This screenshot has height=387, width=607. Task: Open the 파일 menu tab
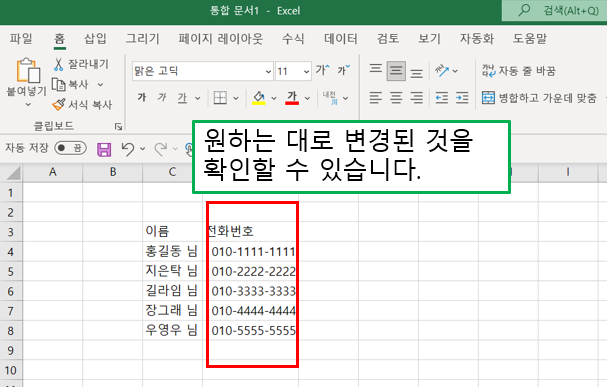coord(21,38)
